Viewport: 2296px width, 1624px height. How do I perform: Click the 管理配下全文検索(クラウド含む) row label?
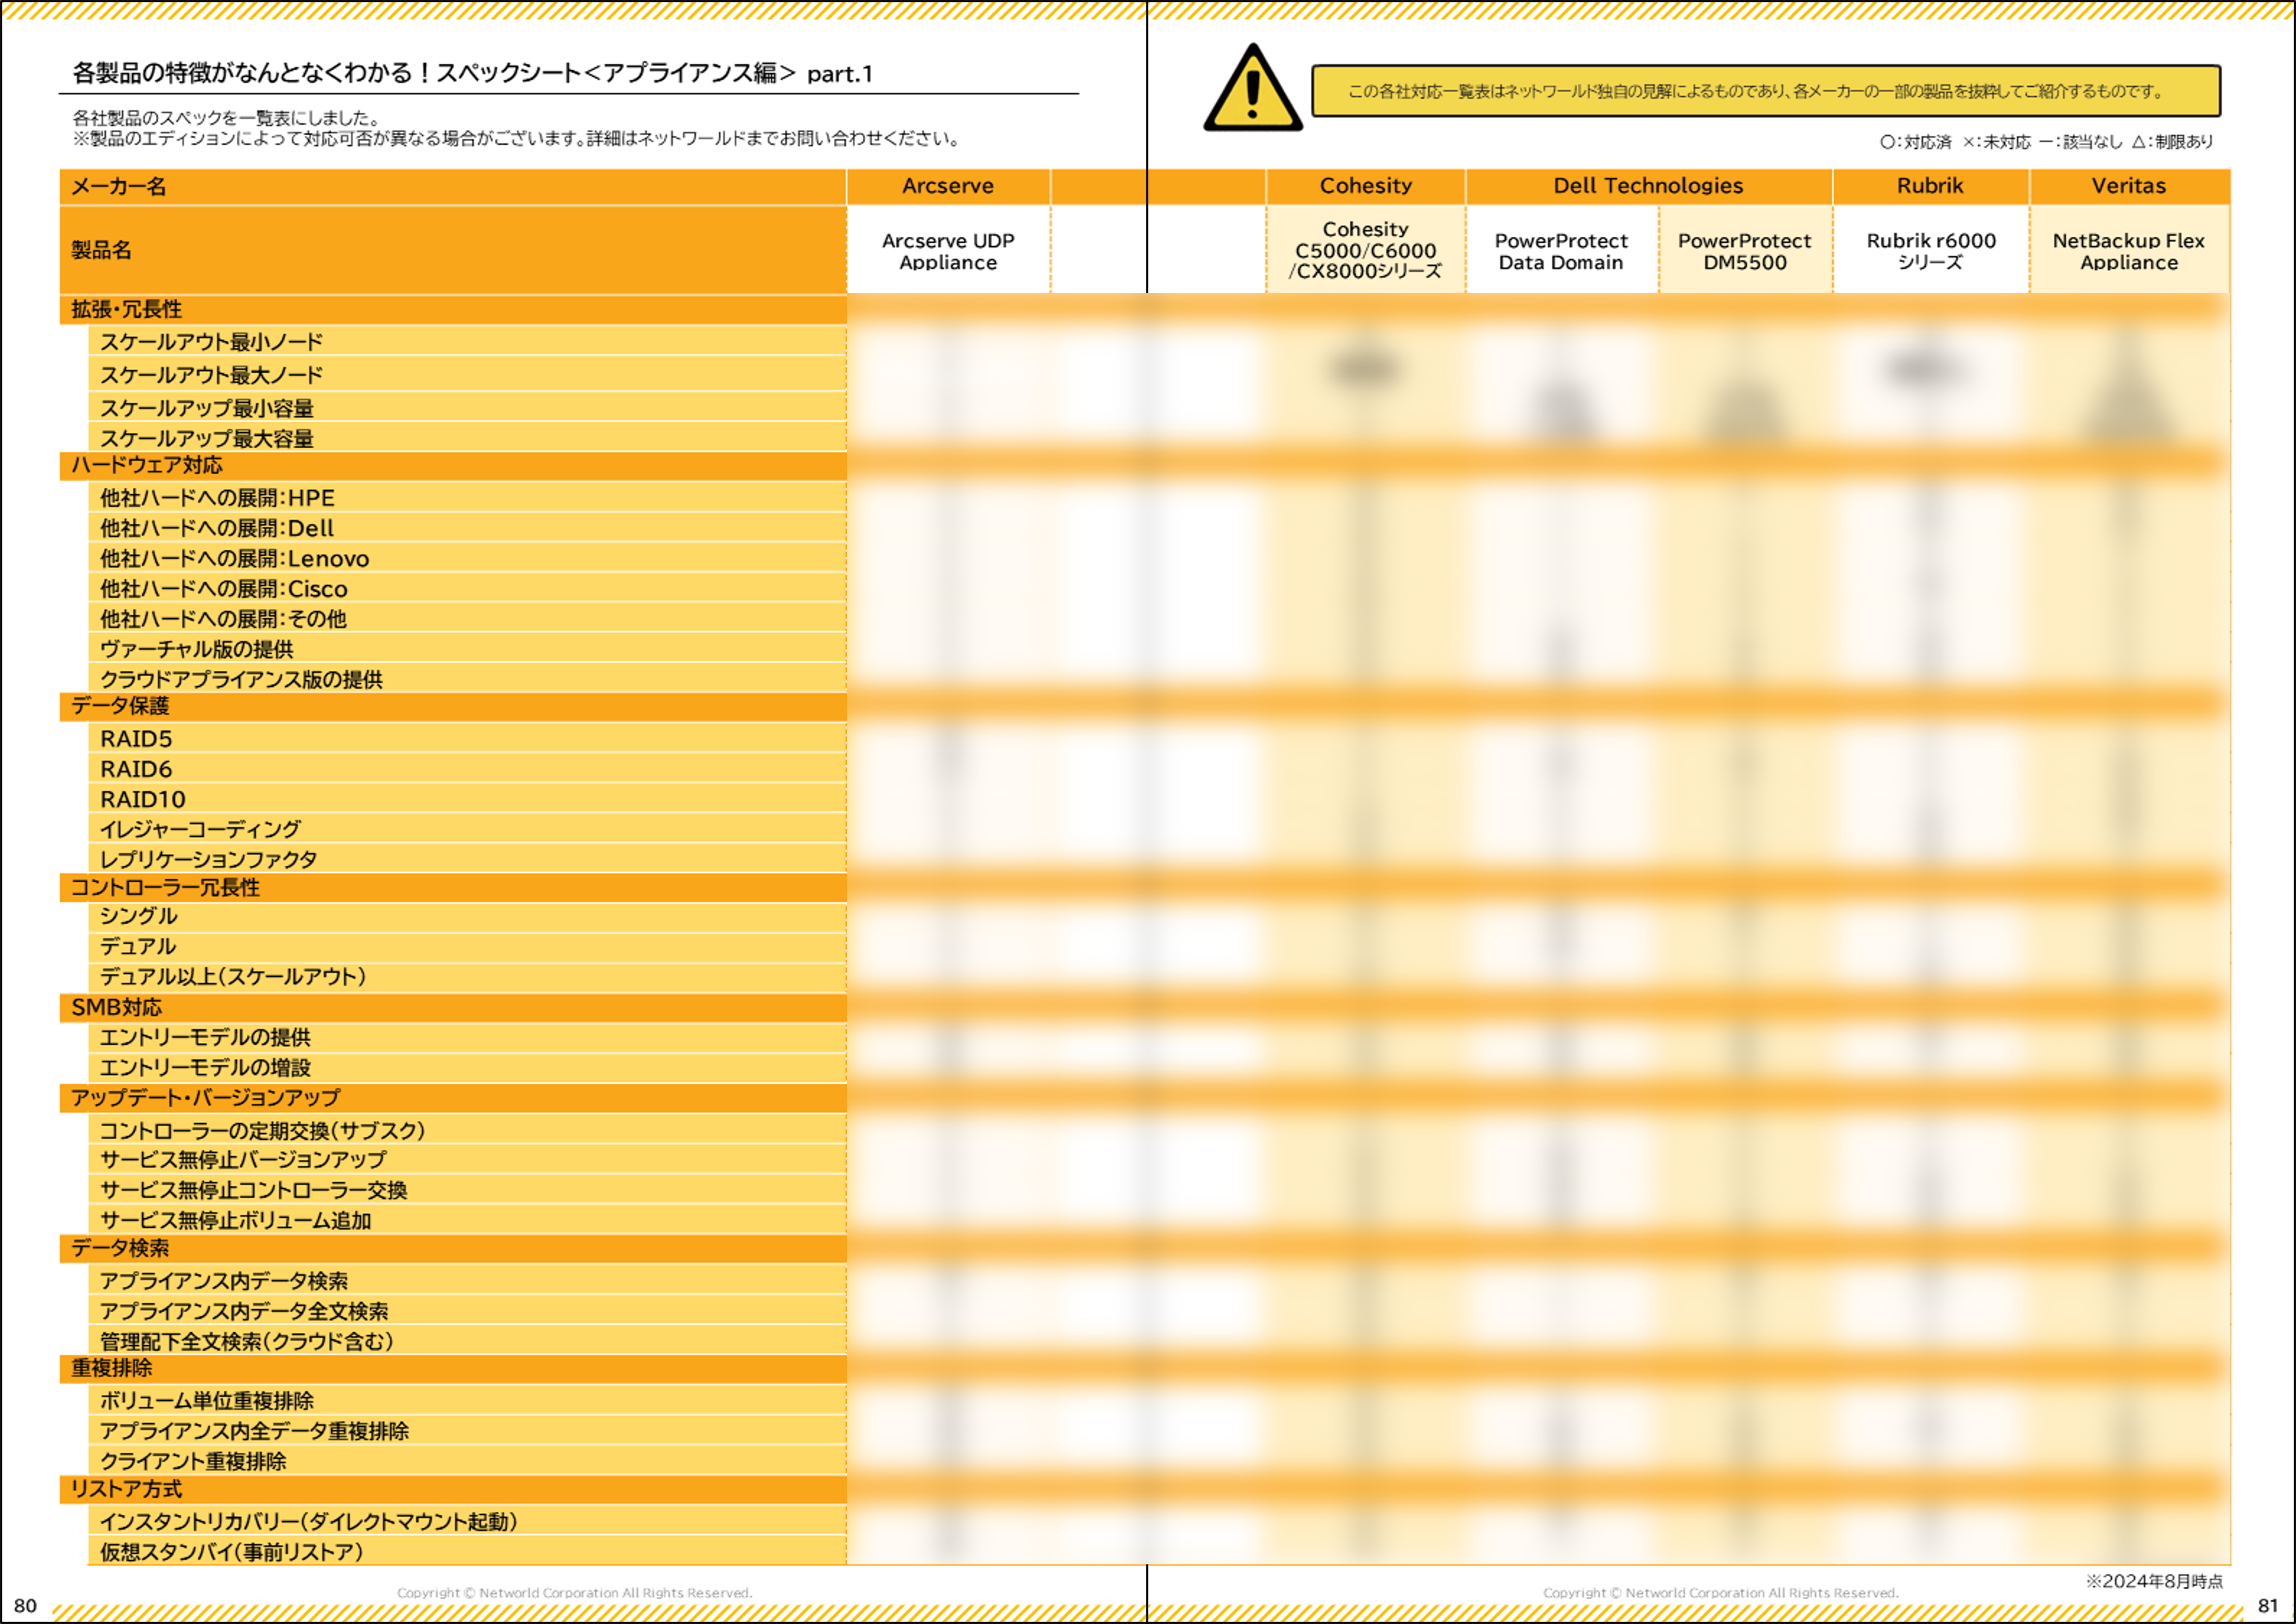pyautogui.click(x=467, y=1340)
